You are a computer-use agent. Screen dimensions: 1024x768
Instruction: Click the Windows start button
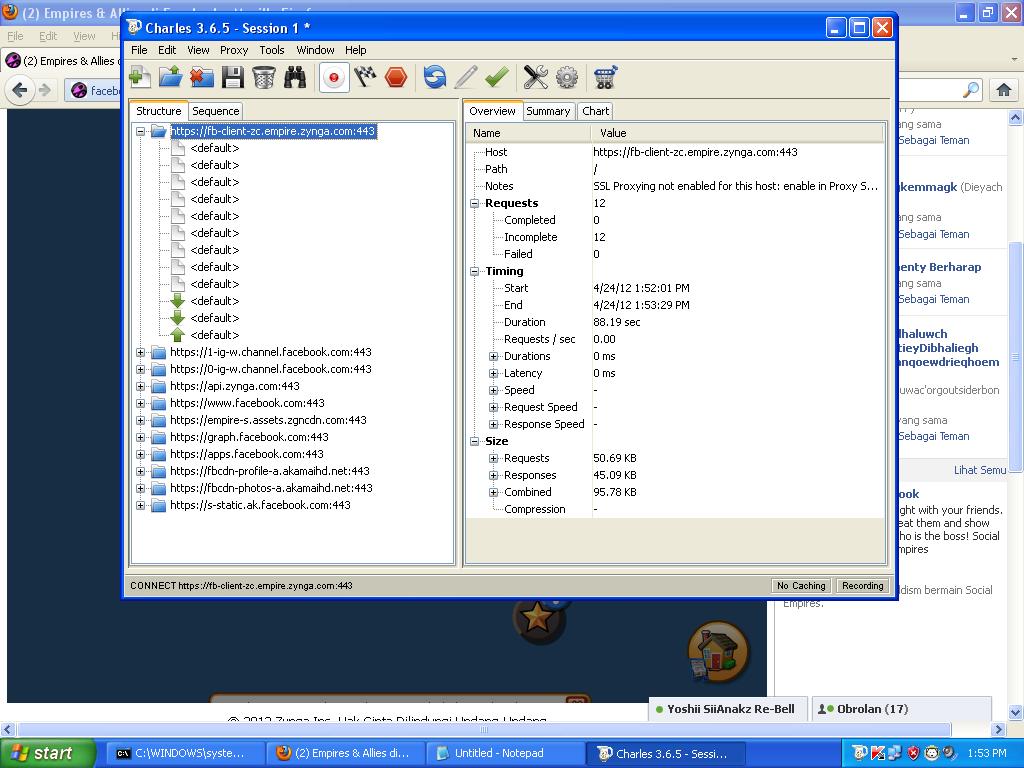point(47,754)
